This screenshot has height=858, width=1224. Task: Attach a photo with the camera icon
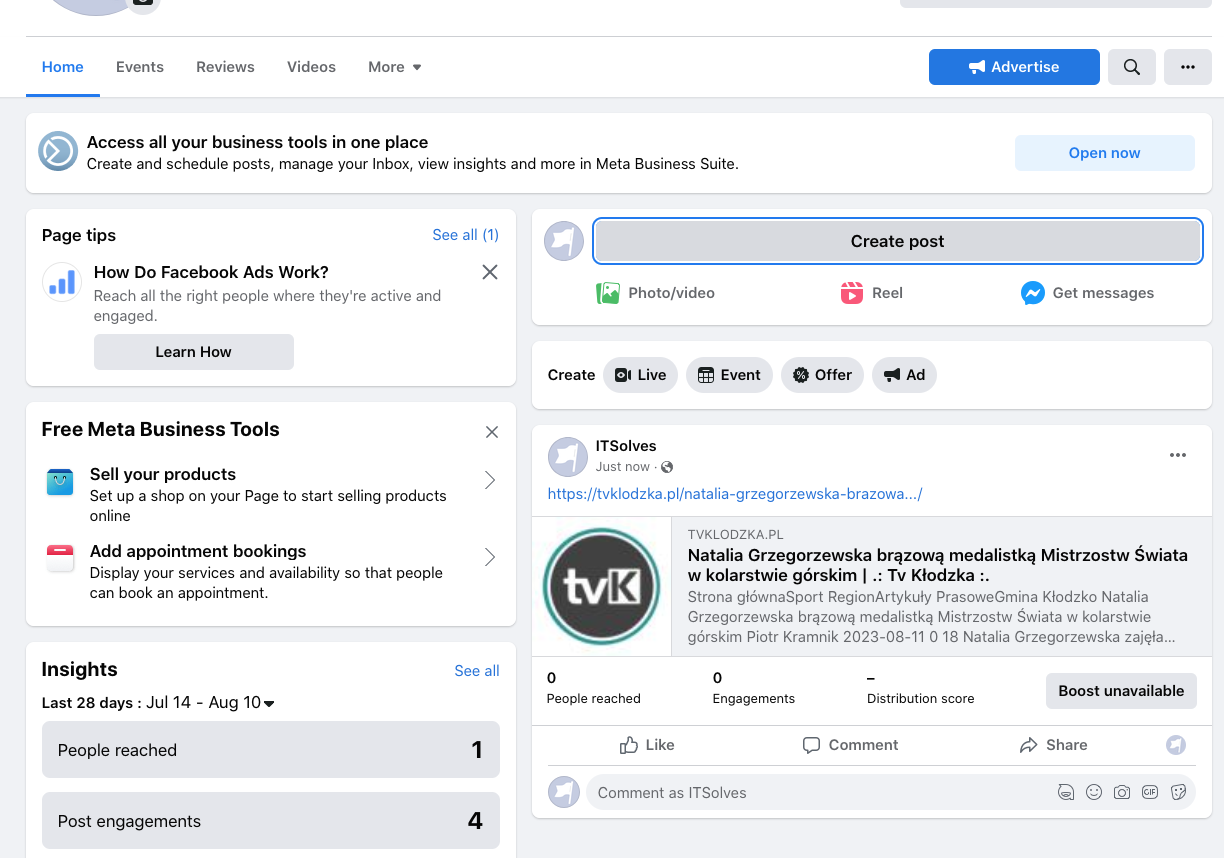tap(1122, 792)
